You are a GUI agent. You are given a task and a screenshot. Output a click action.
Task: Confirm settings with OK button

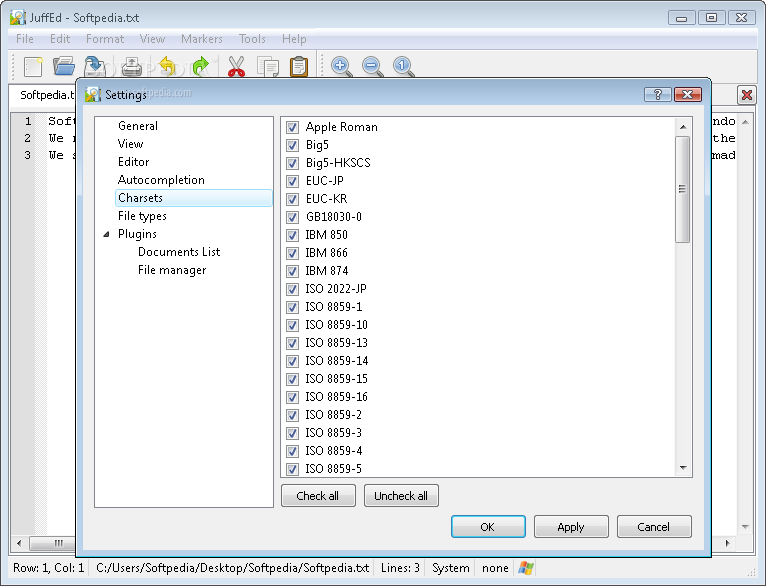pos(488,527)
